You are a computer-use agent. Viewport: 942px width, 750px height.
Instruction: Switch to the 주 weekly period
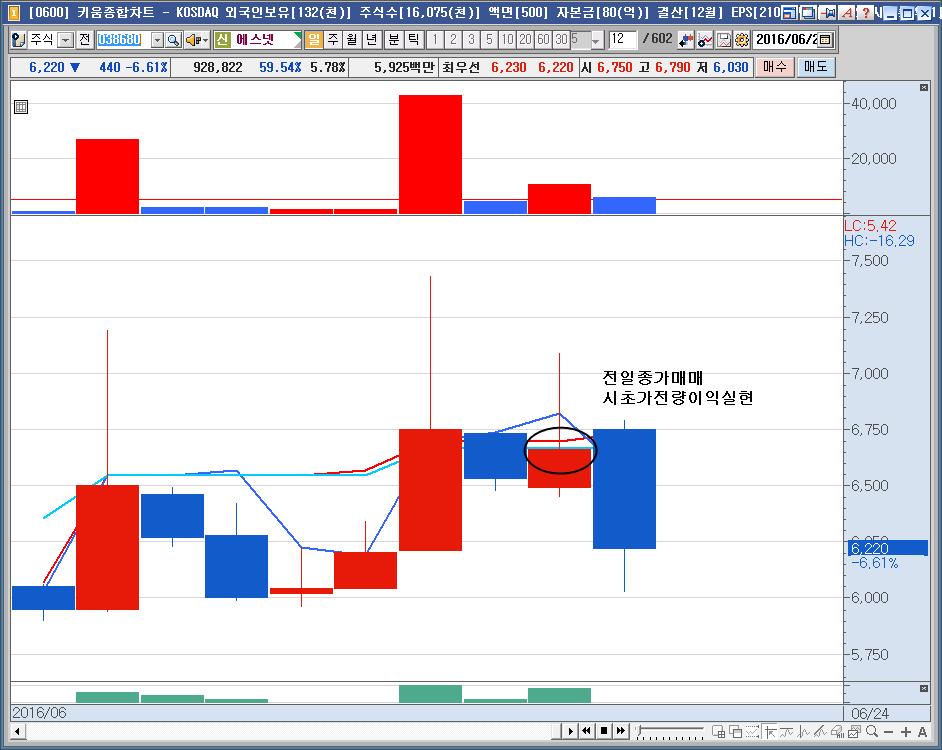pyautogui.click(x=333, y=40)
